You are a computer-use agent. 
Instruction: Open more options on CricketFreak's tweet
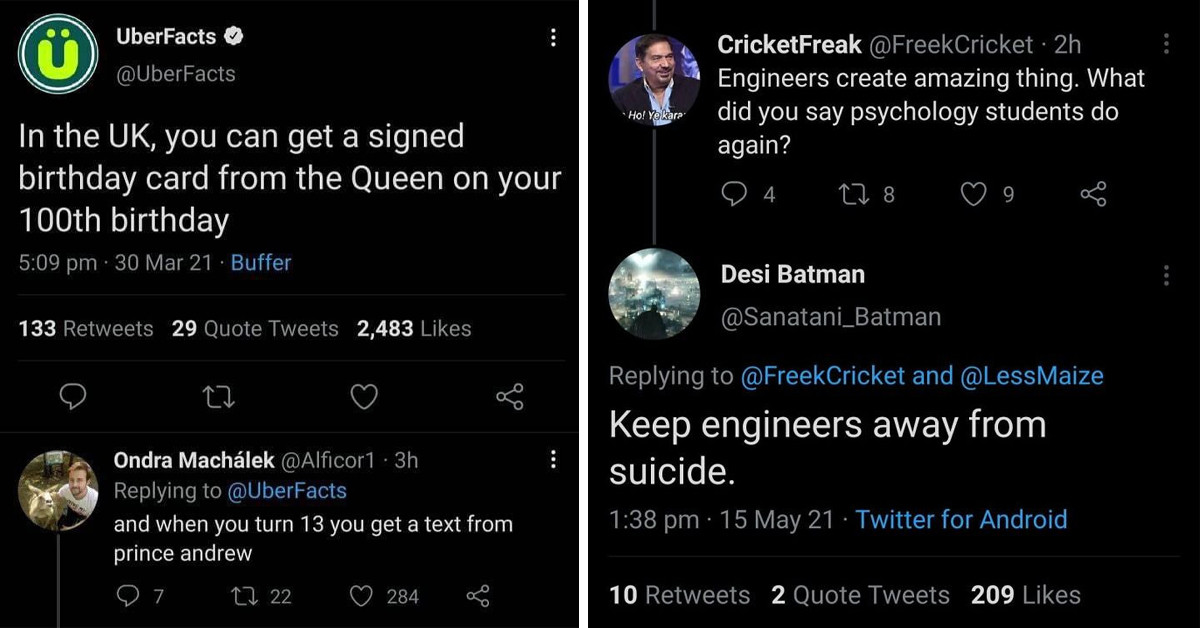click(x=1166, y=44)
